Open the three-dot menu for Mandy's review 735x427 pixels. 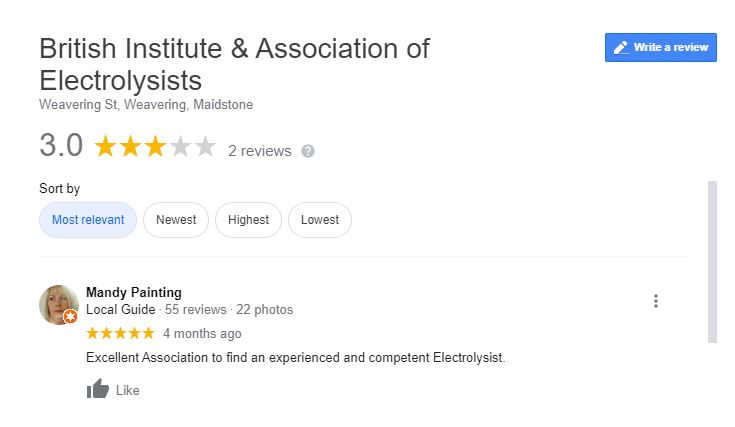656,301
